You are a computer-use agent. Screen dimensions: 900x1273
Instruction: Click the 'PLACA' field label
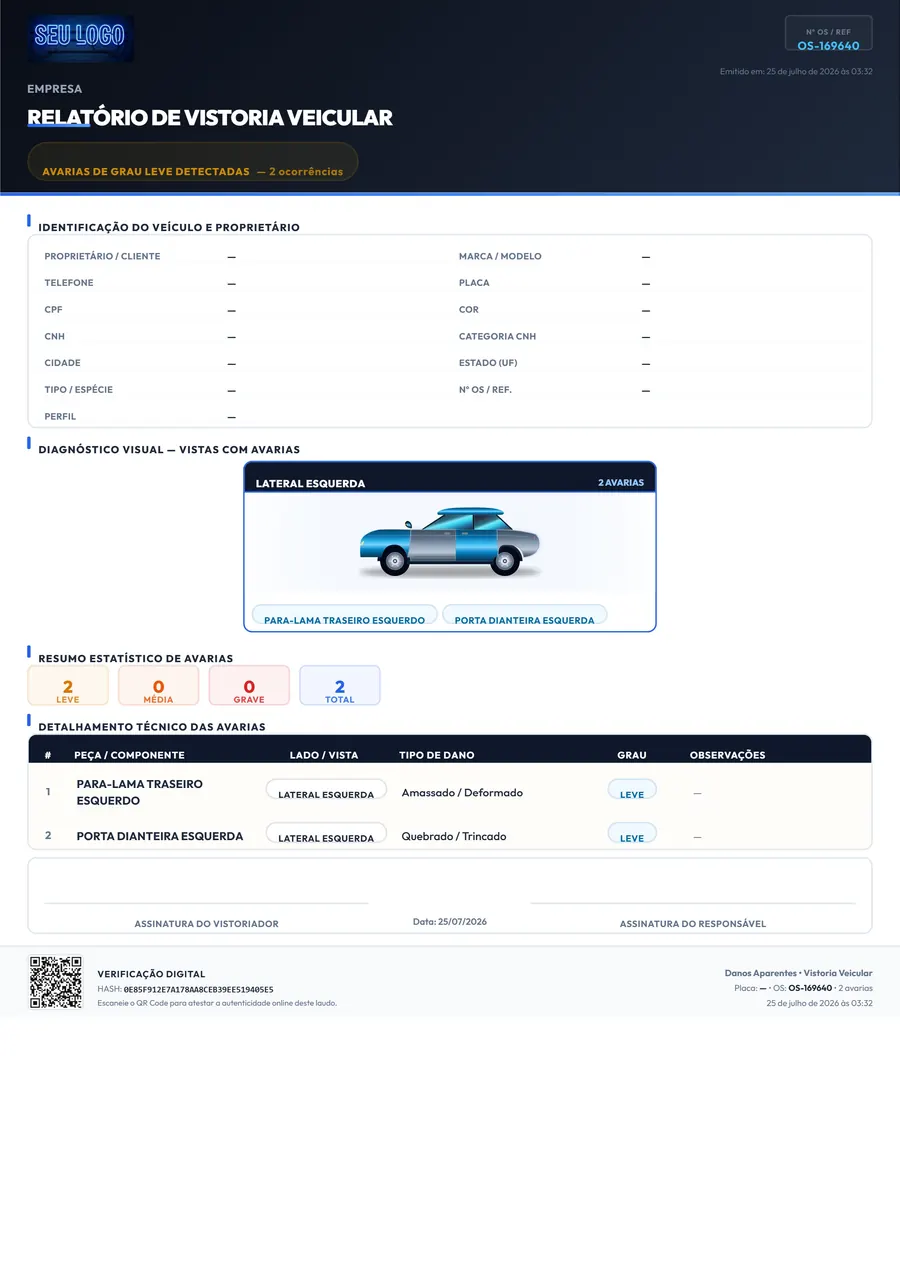(x=474, y=283)
